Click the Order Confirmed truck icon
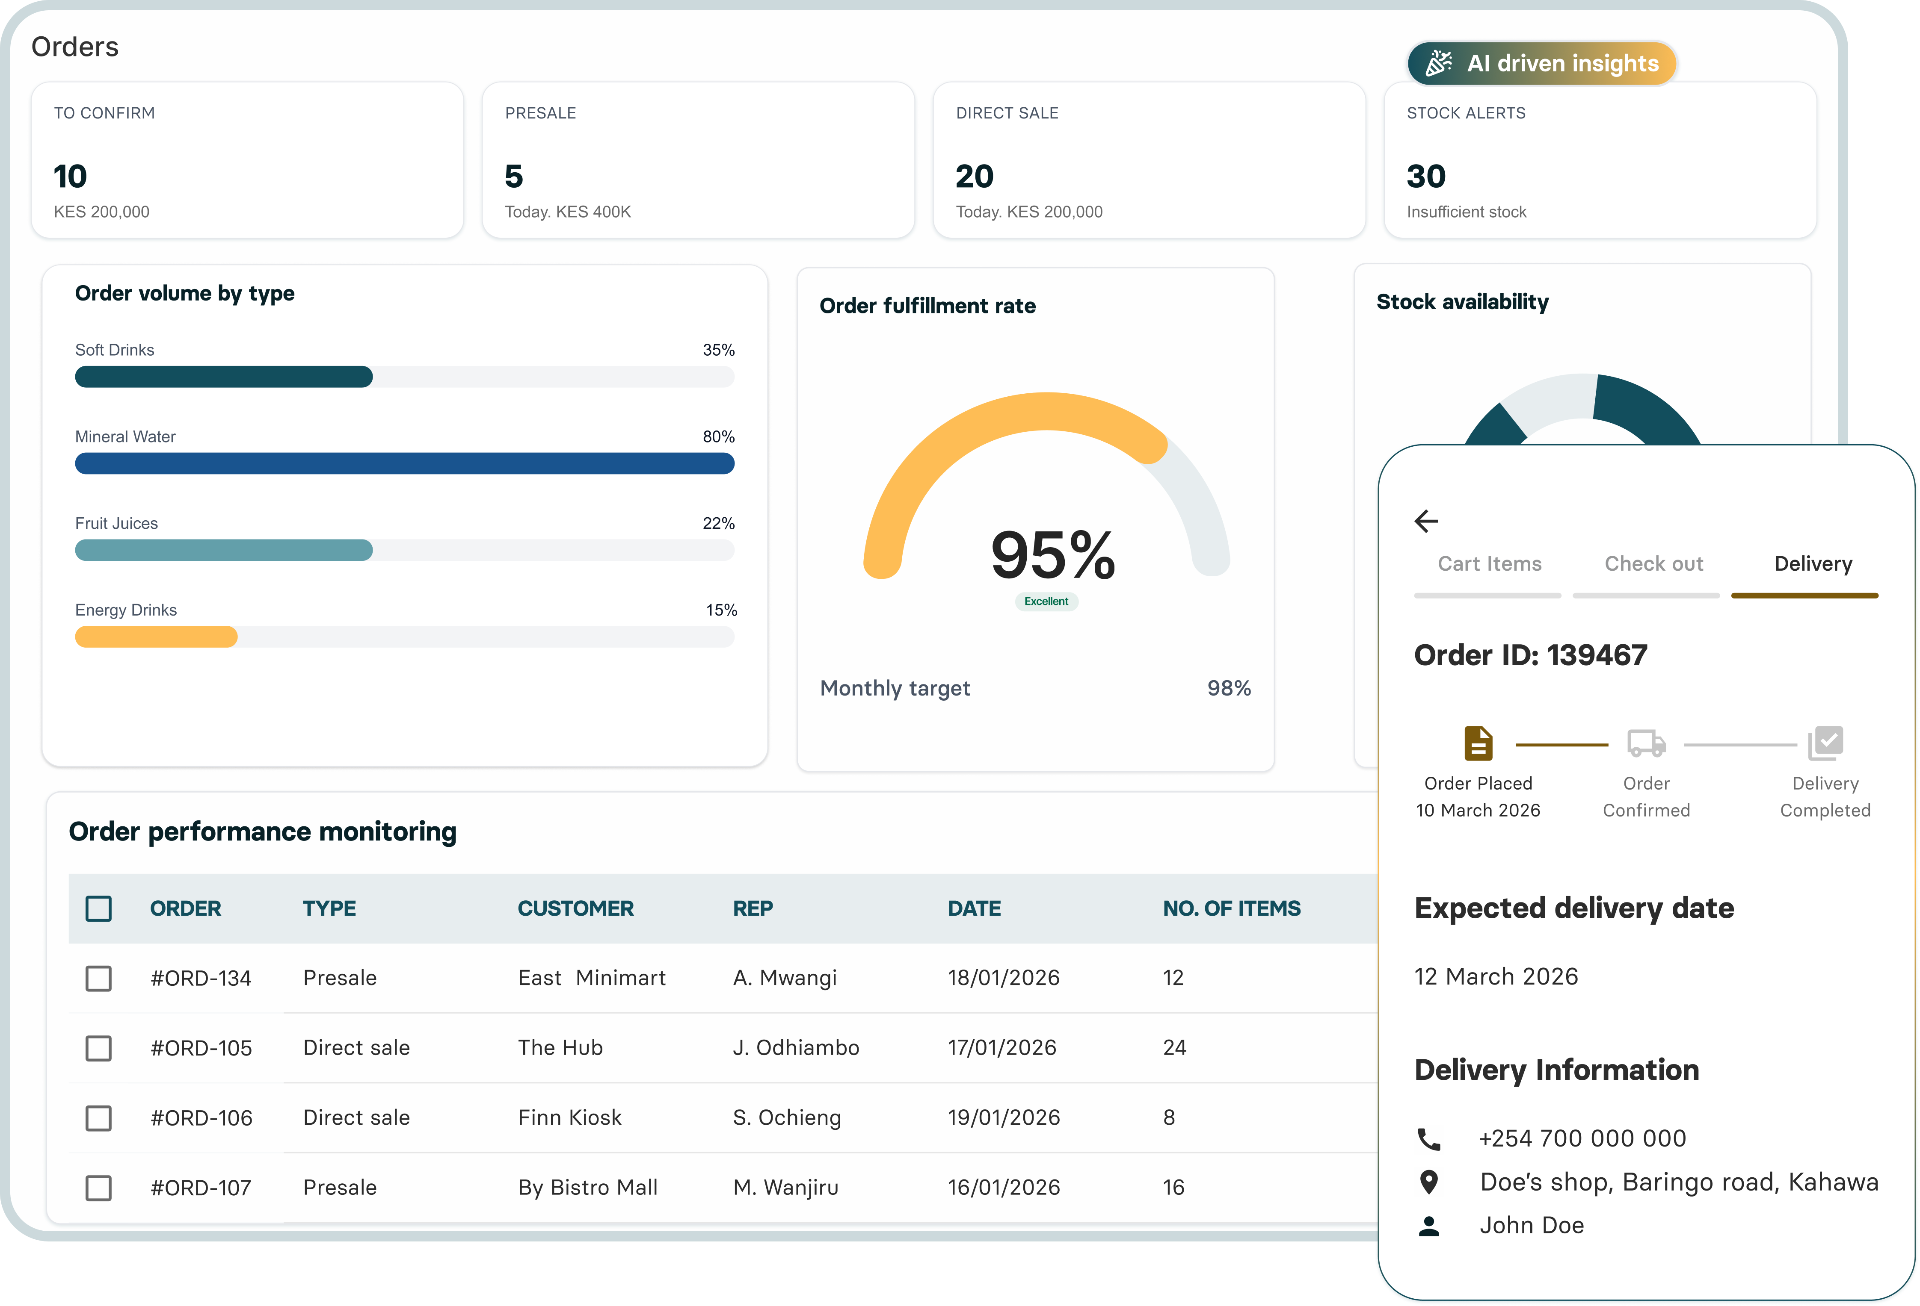1920x1306 pixels. [x=1646, y=743]
